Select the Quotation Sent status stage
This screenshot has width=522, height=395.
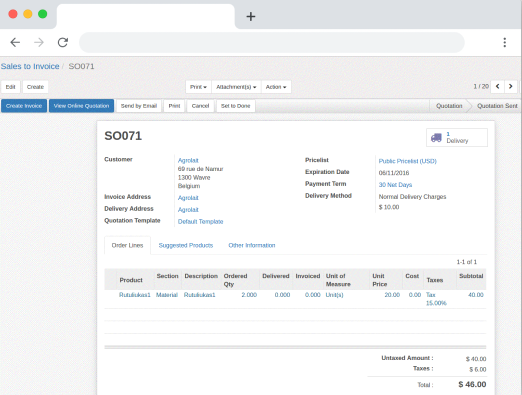pos(497,106)
